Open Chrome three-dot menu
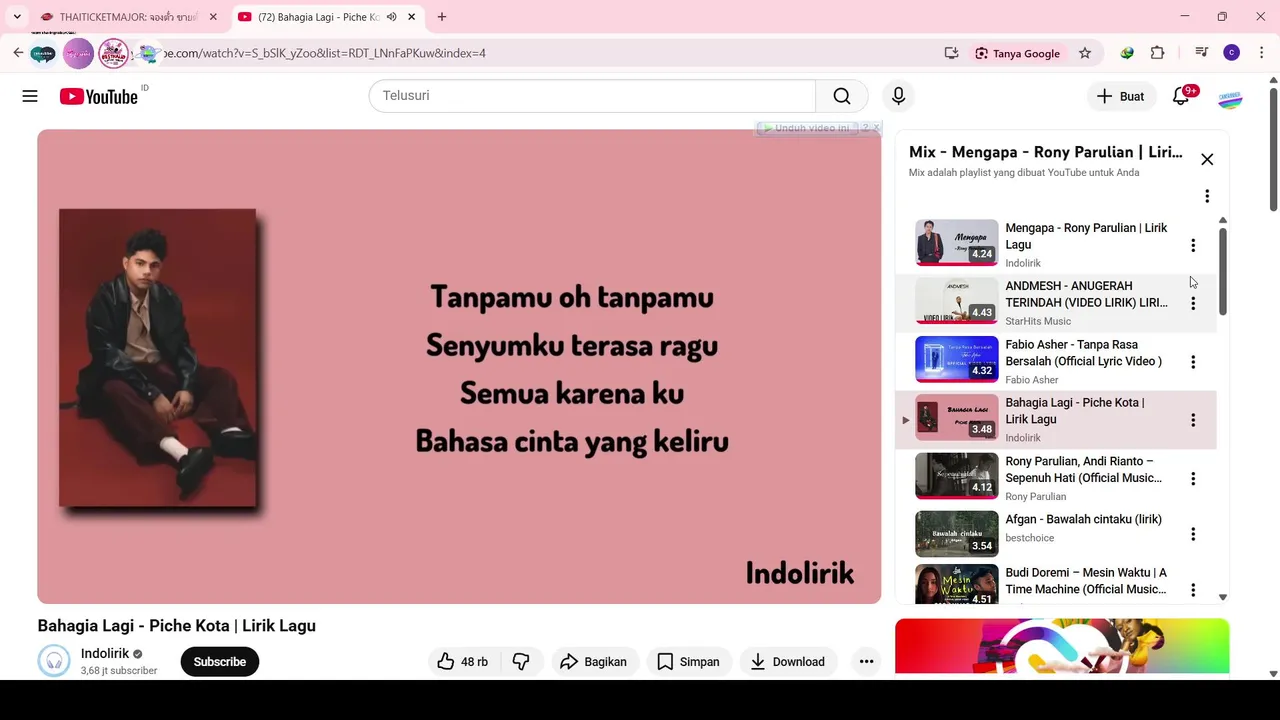This screenshot has height=720, width=1280. pos(1262,53)
